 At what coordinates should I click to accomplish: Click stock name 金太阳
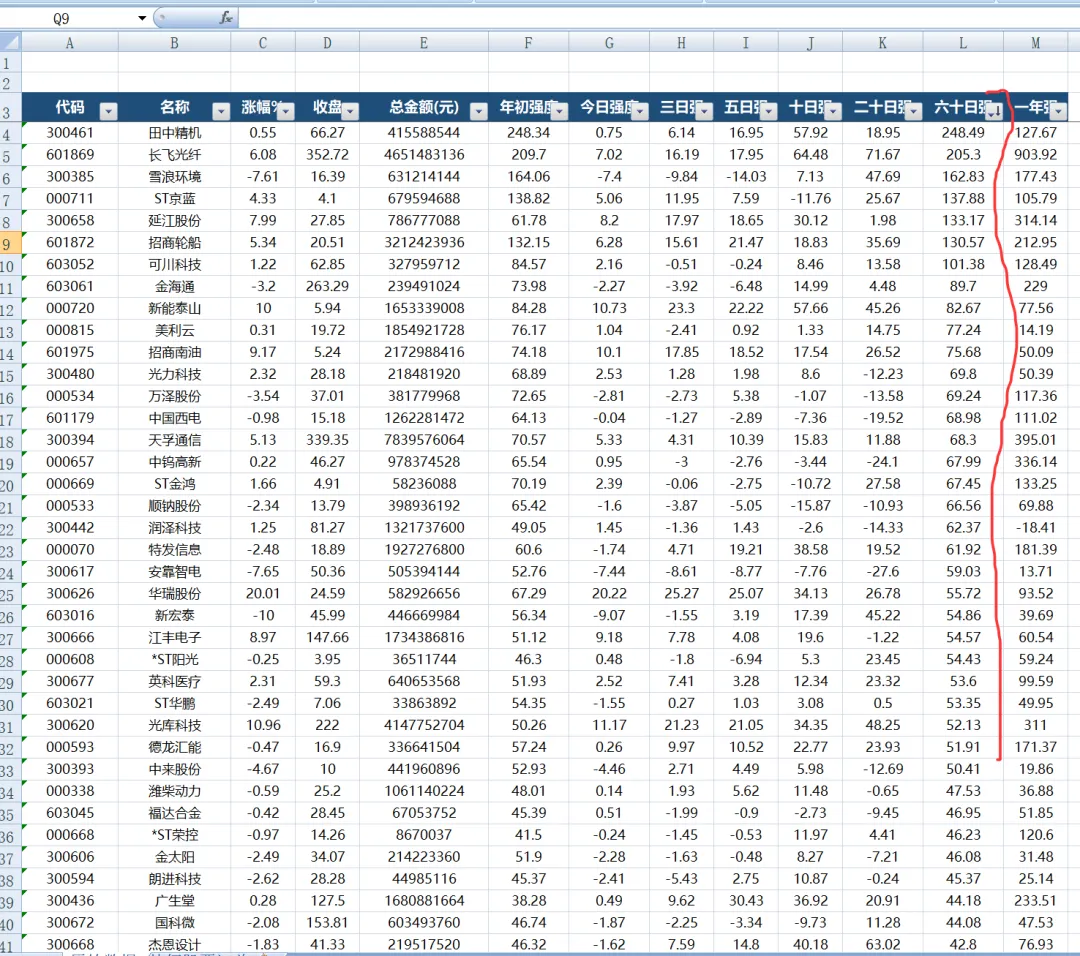pos(174,857)
